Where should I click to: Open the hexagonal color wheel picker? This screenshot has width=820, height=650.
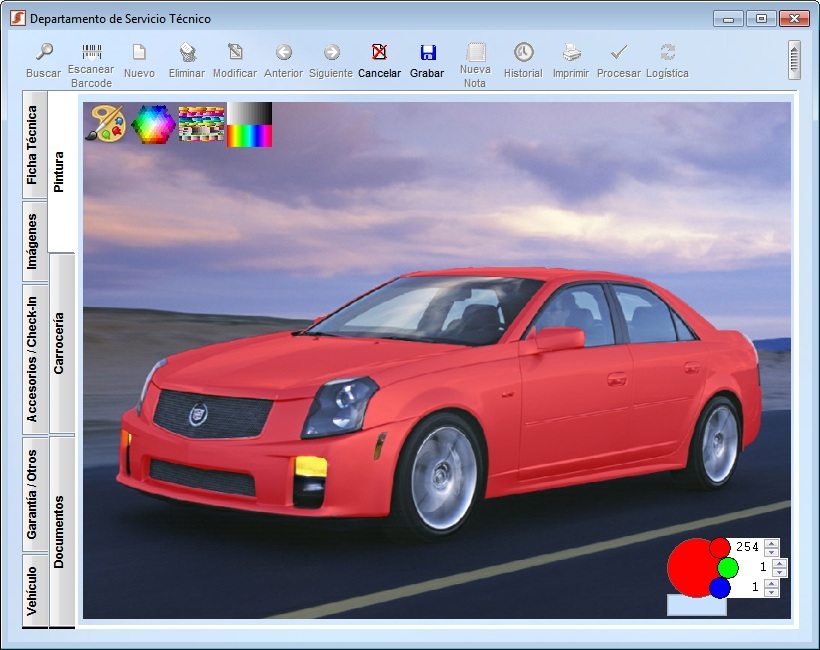click(153, 124)
